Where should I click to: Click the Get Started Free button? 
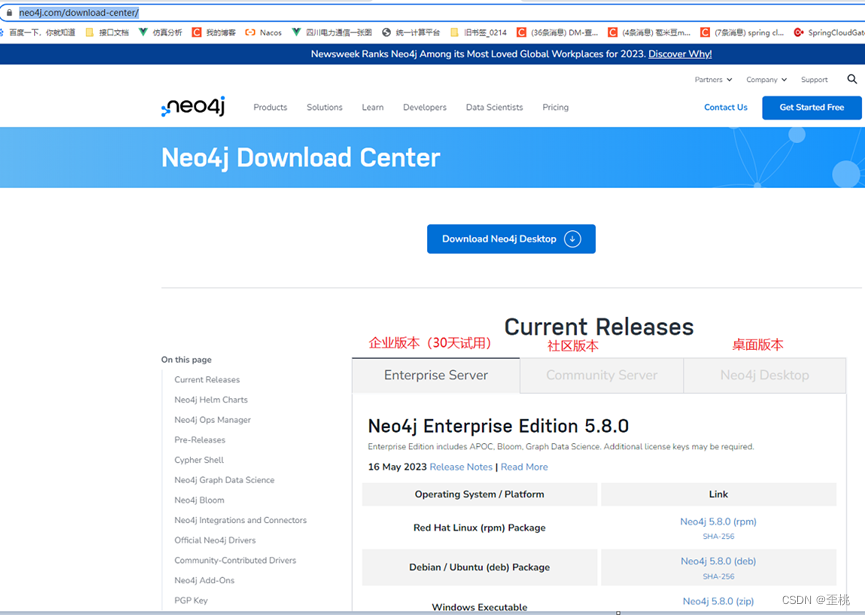click(x=811, y=108)
